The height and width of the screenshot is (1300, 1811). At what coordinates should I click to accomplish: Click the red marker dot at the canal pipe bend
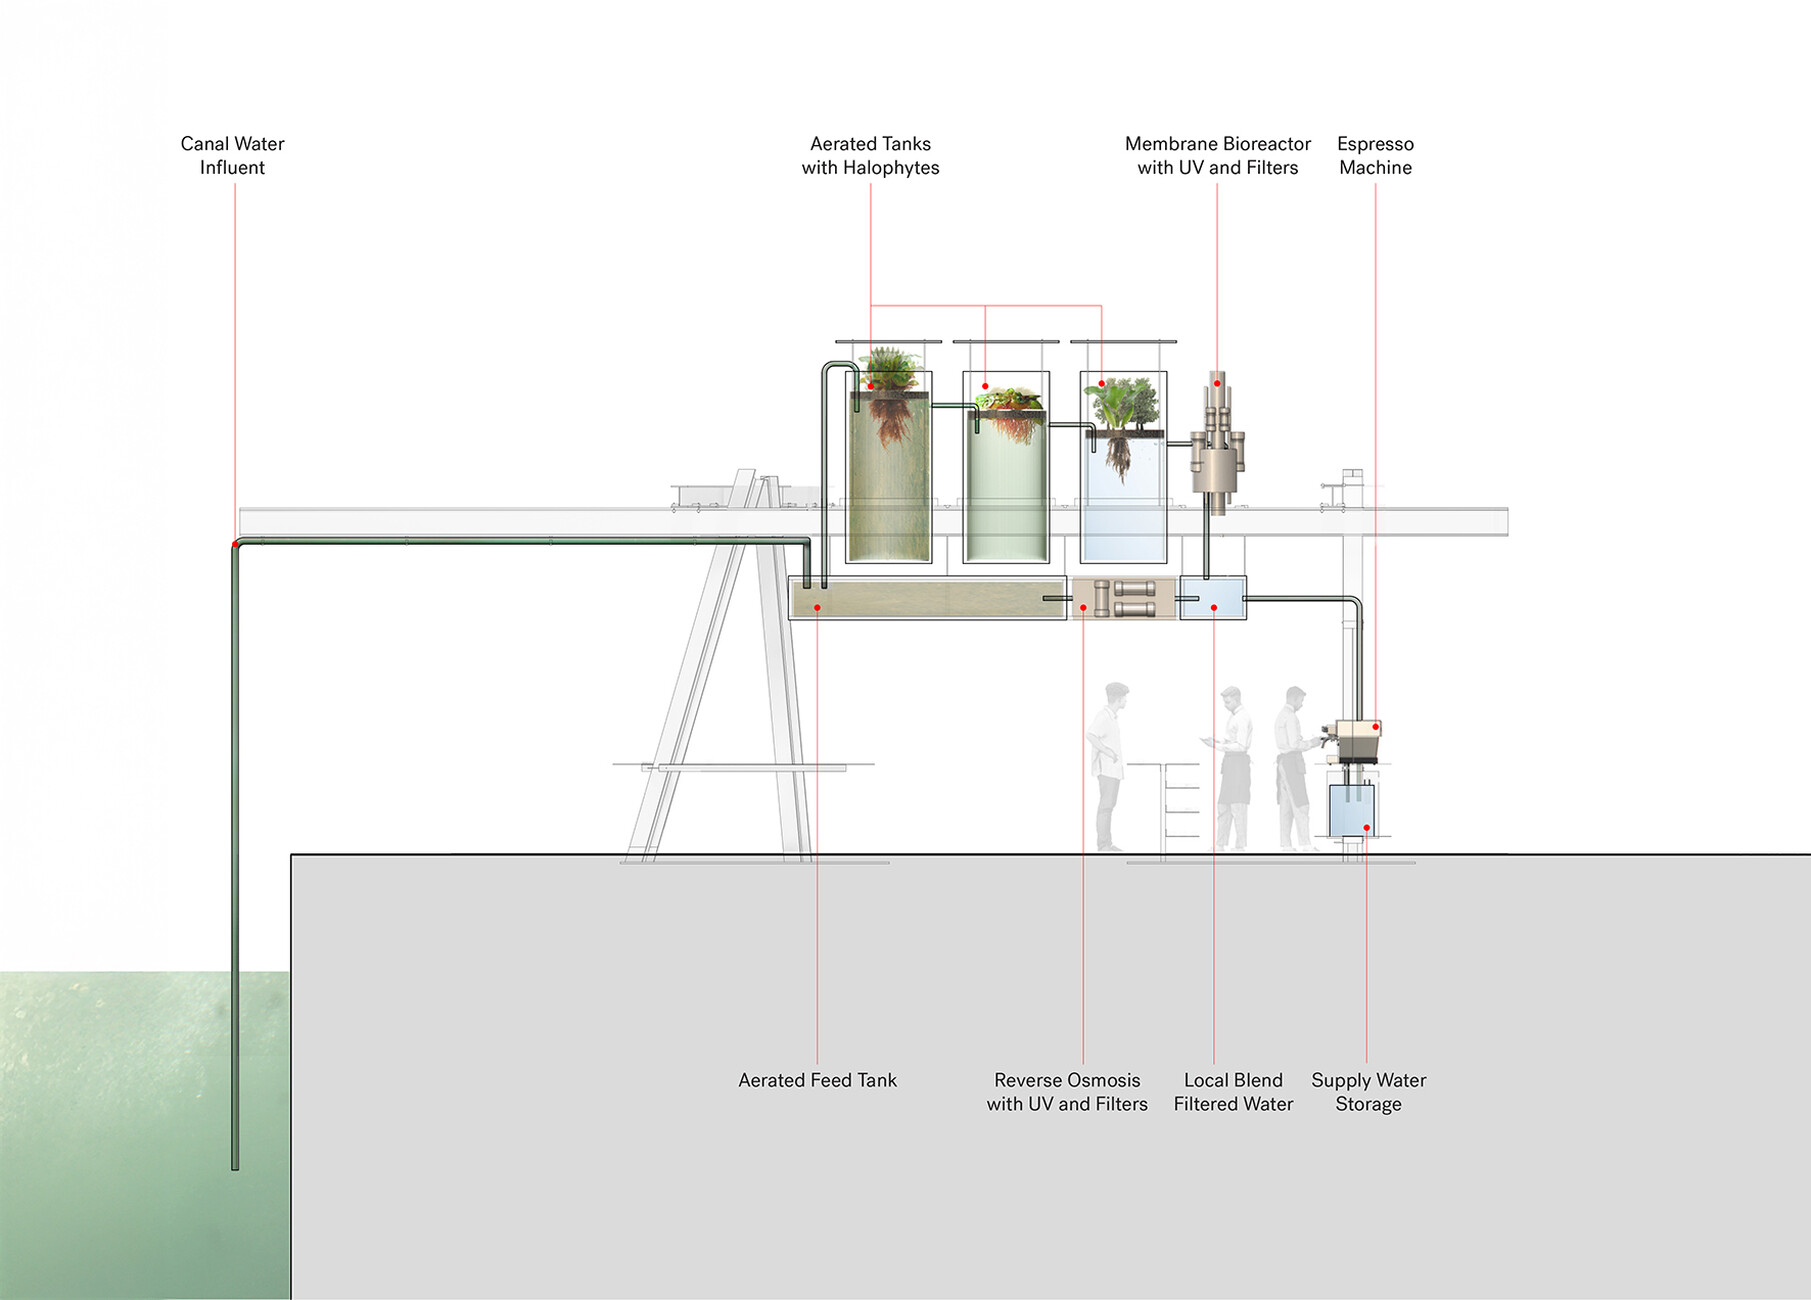tap(236, 544)
